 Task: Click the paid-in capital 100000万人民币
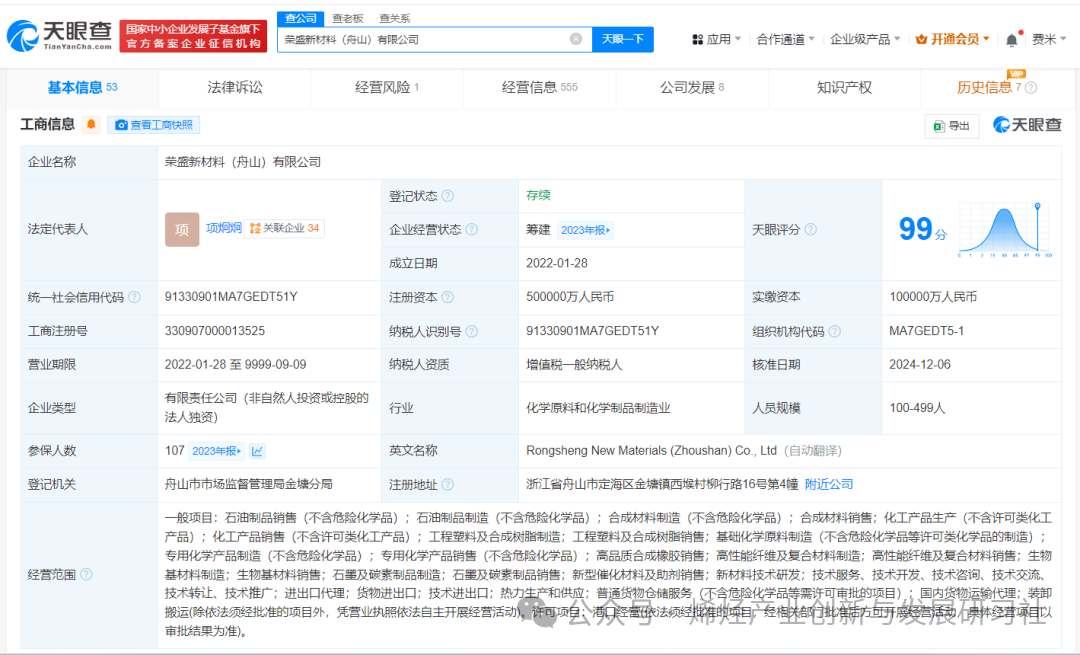click(x=933, y=297)
